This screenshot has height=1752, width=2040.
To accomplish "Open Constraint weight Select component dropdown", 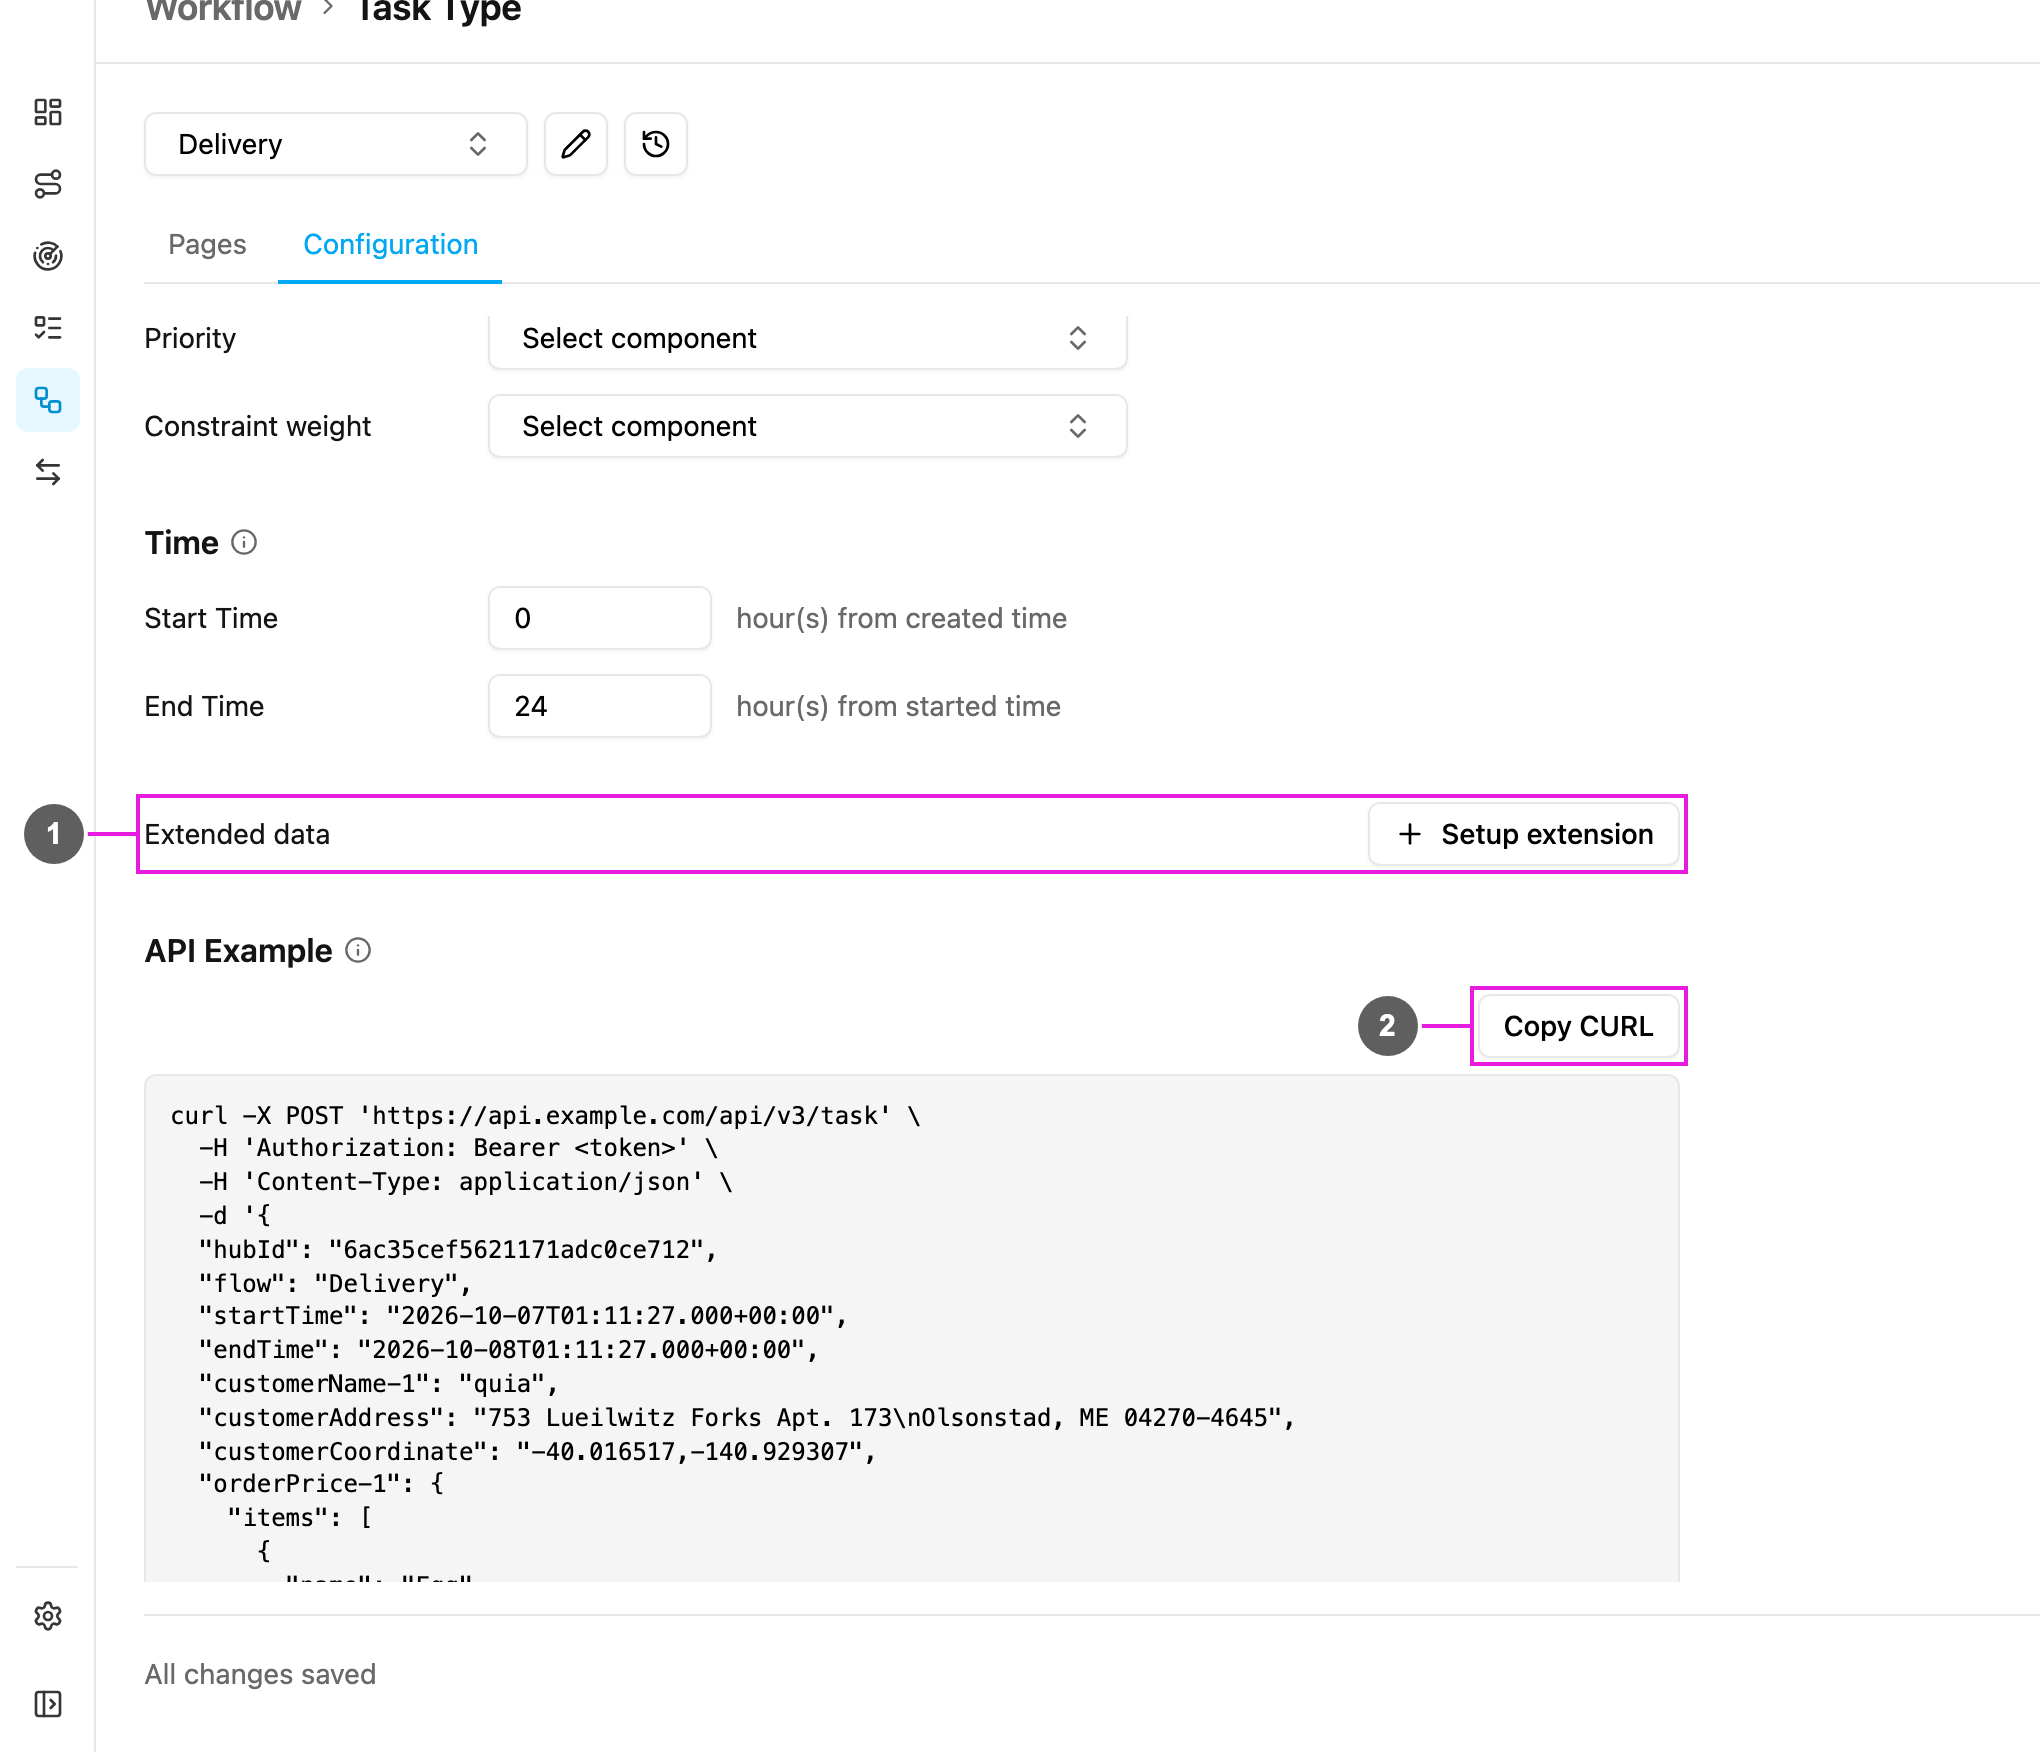I will tap(808, 426).
